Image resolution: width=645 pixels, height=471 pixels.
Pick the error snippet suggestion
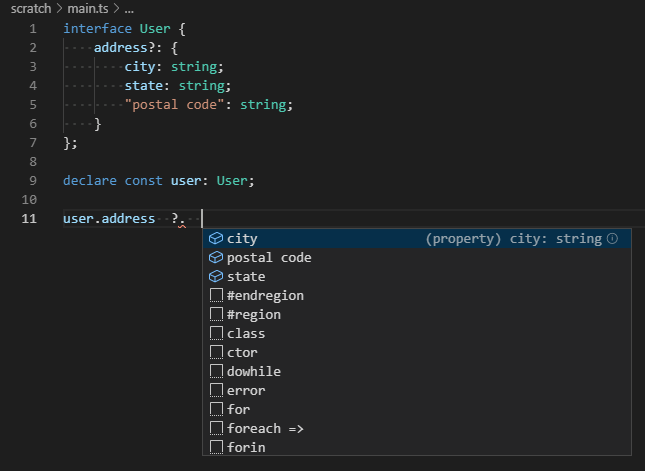point(417,390)
